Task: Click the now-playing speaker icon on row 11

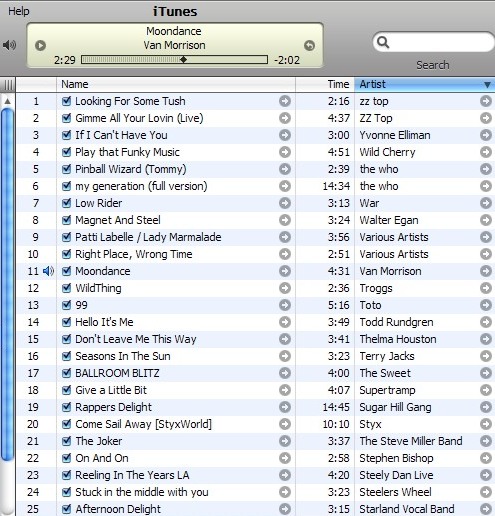Action: 48,271
